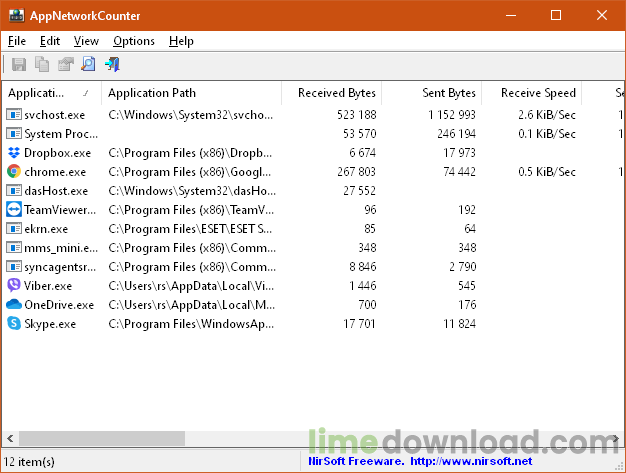Click the chrome path C:\Program Files (x86)\Googl...
The width and height of the screenshot is (626, 473).
[x=190, y=172]
